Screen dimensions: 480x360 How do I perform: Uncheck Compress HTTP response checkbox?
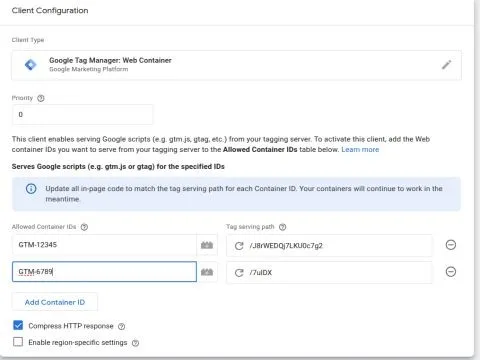coord(18,325)
